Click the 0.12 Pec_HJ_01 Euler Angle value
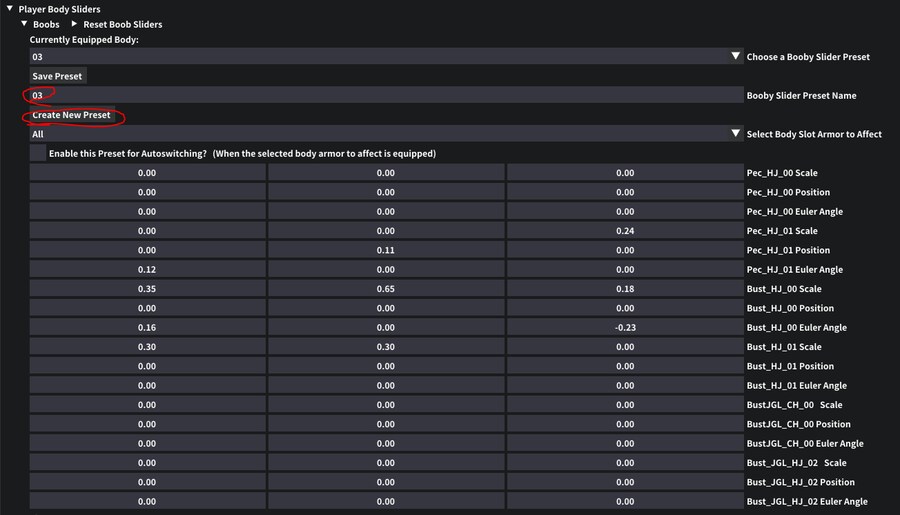 pos(147,270)
